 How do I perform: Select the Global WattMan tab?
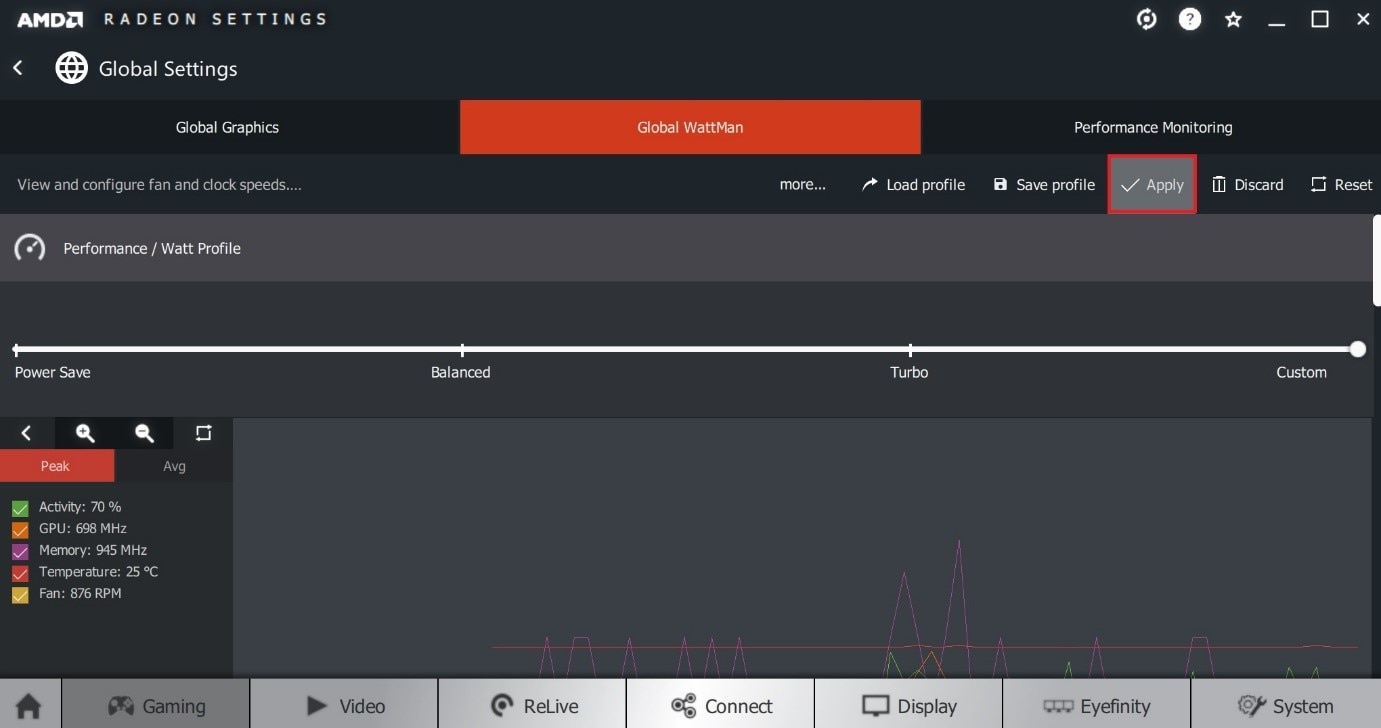[x=690, y=127]
